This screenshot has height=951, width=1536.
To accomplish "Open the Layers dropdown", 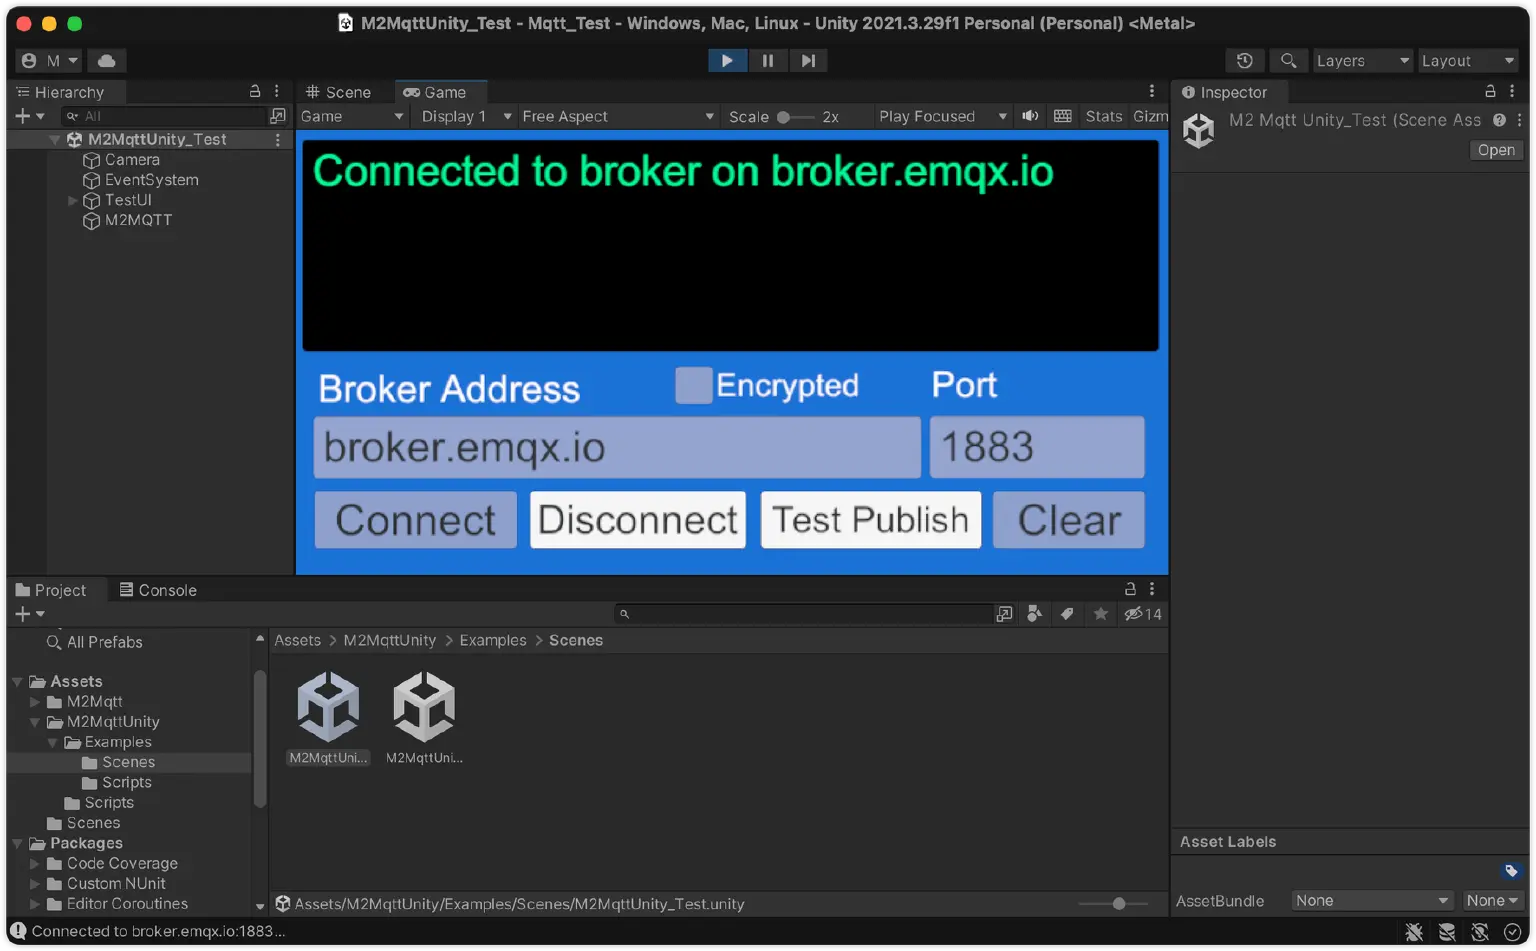I will (1361, 61).
